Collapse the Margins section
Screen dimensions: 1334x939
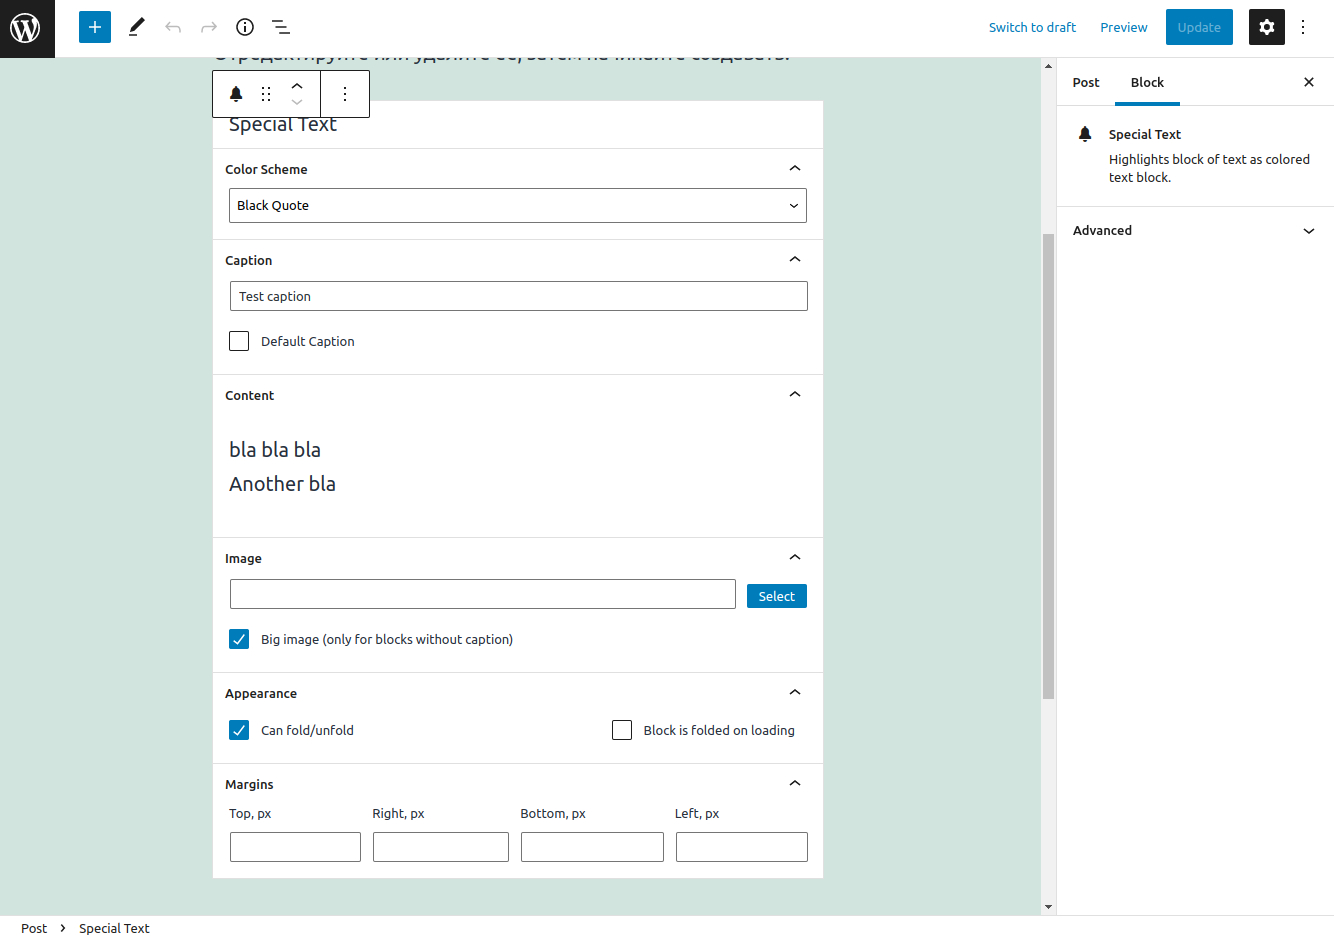coord(795,784)
